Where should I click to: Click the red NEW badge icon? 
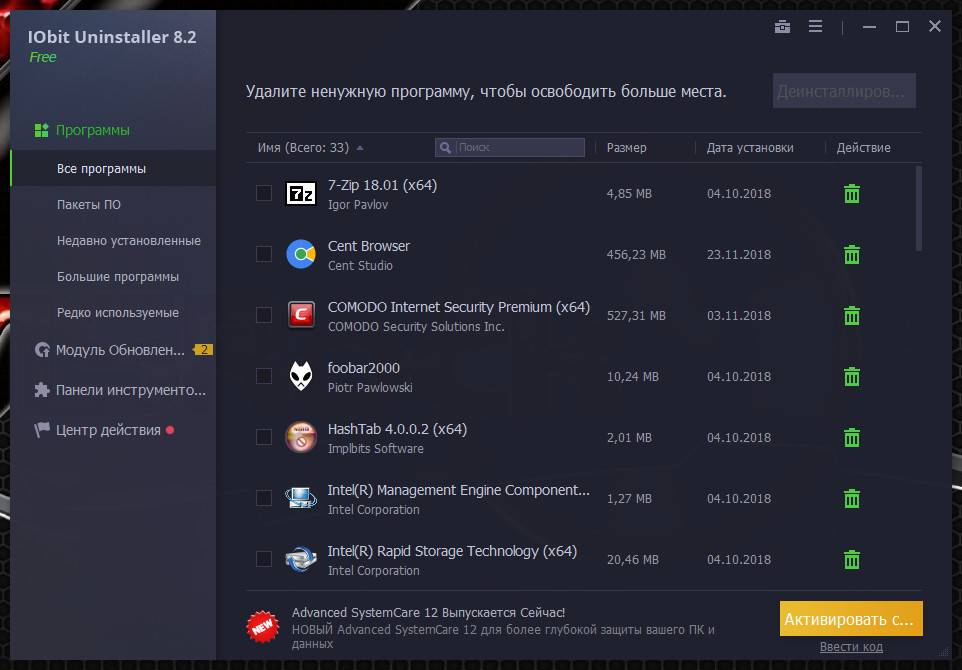click(263, 626)
